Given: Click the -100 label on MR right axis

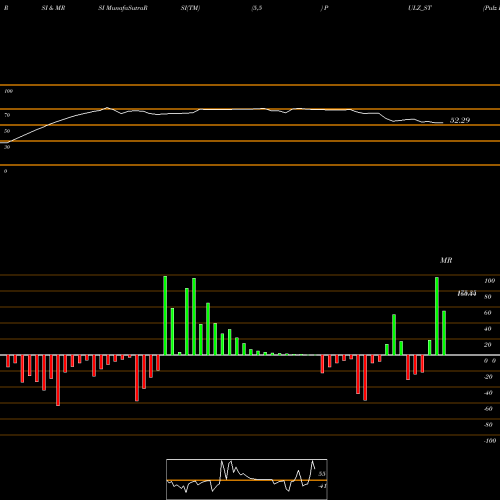Looking at the screenshot, I should (490, 441).
